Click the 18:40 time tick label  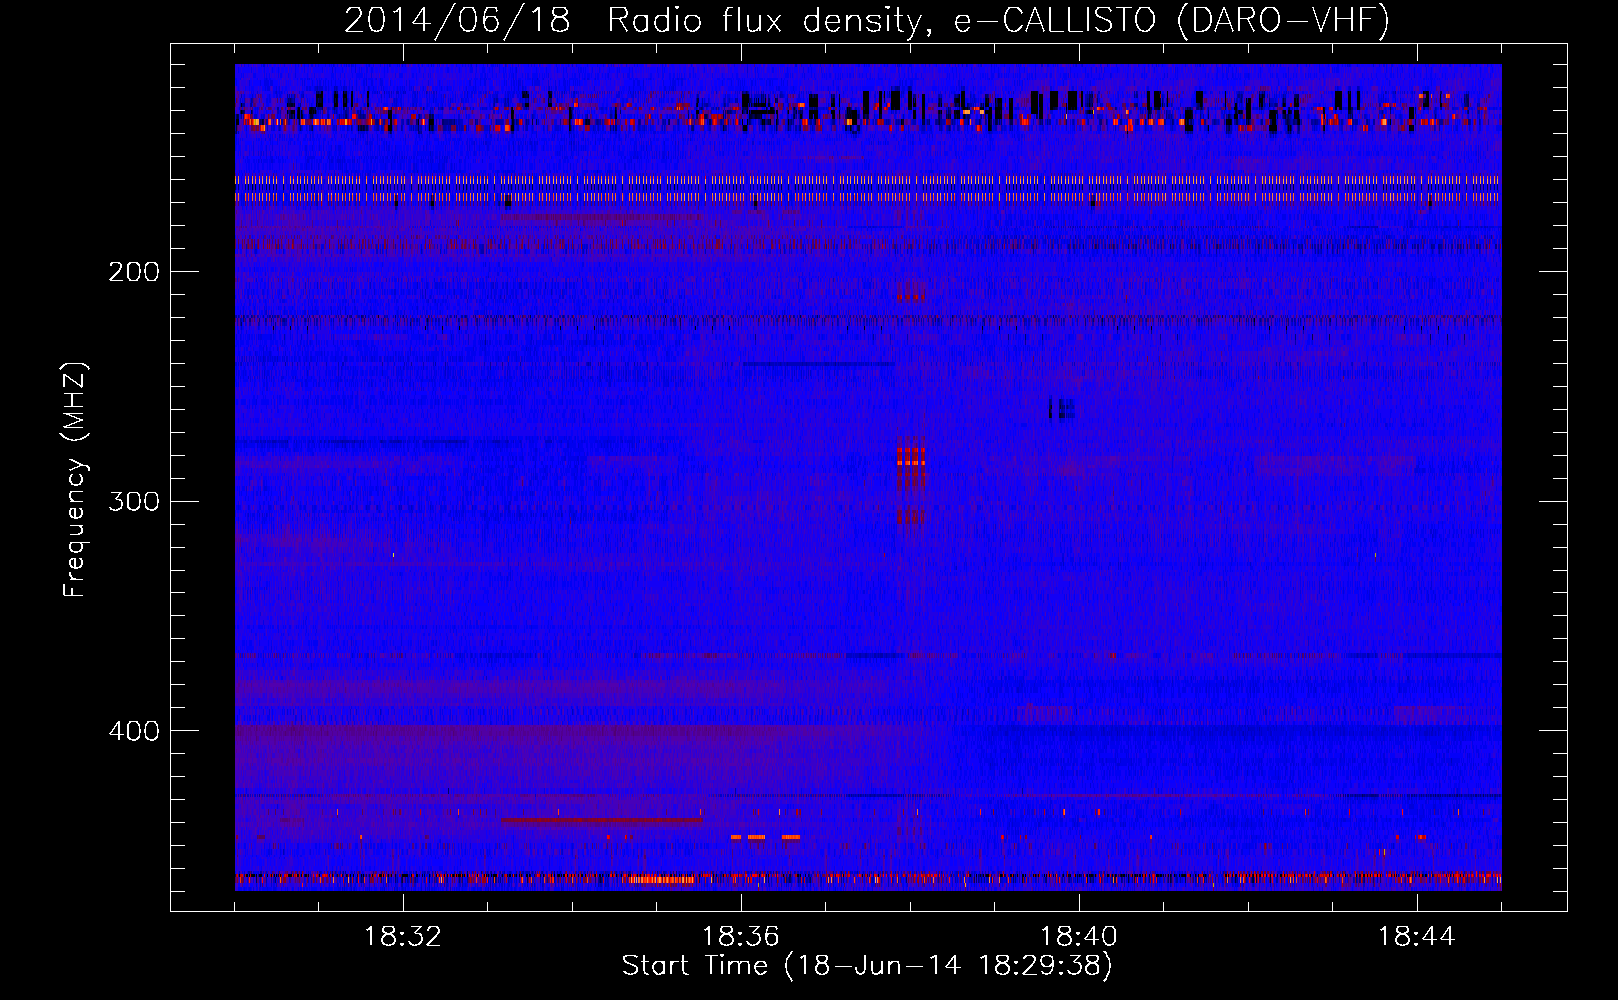[x=1079, y=937]
